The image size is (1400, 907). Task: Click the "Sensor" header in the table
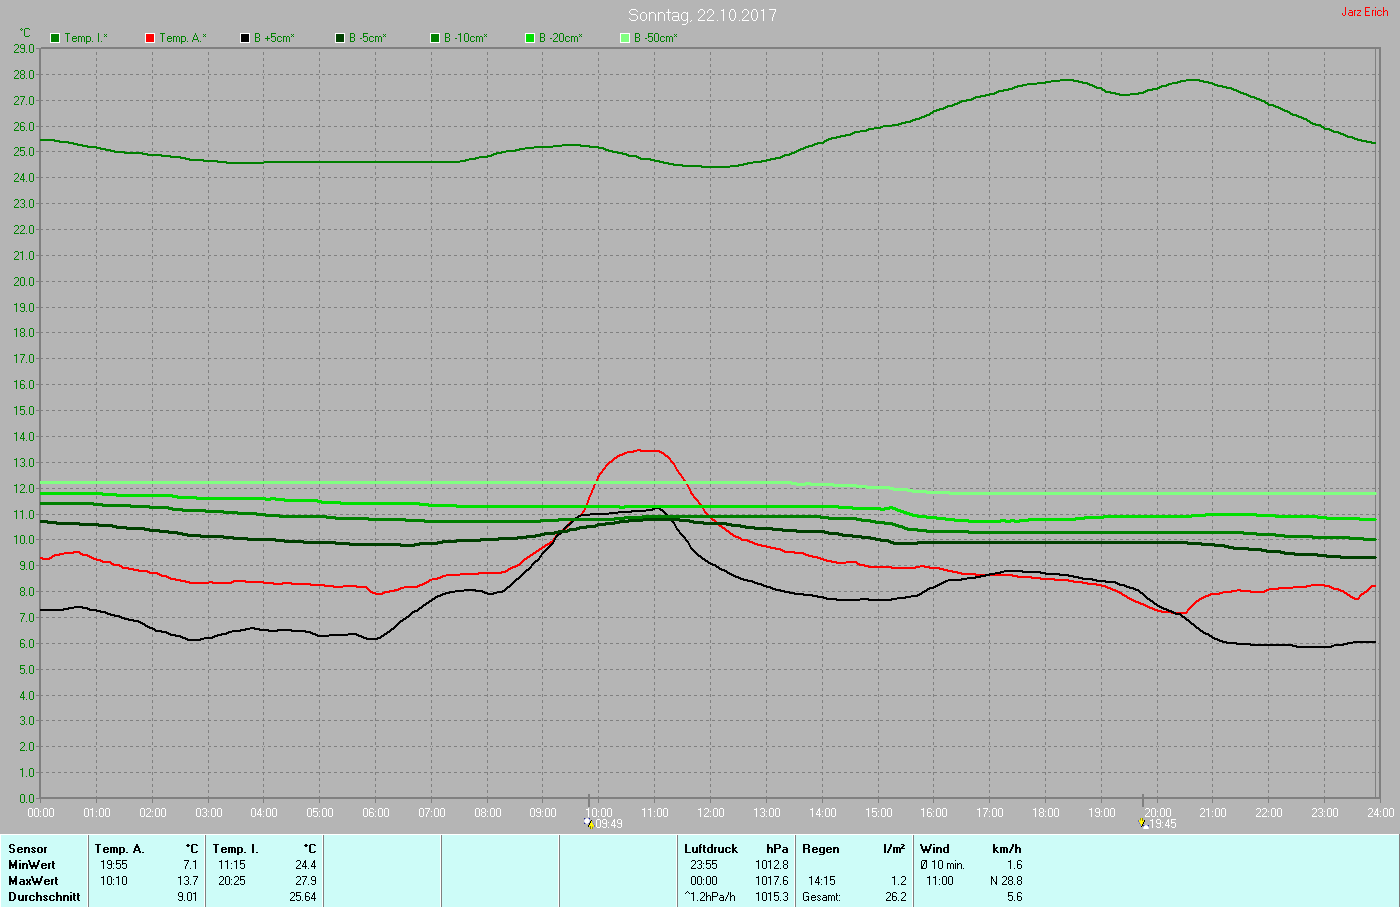(x=28, y=849)
